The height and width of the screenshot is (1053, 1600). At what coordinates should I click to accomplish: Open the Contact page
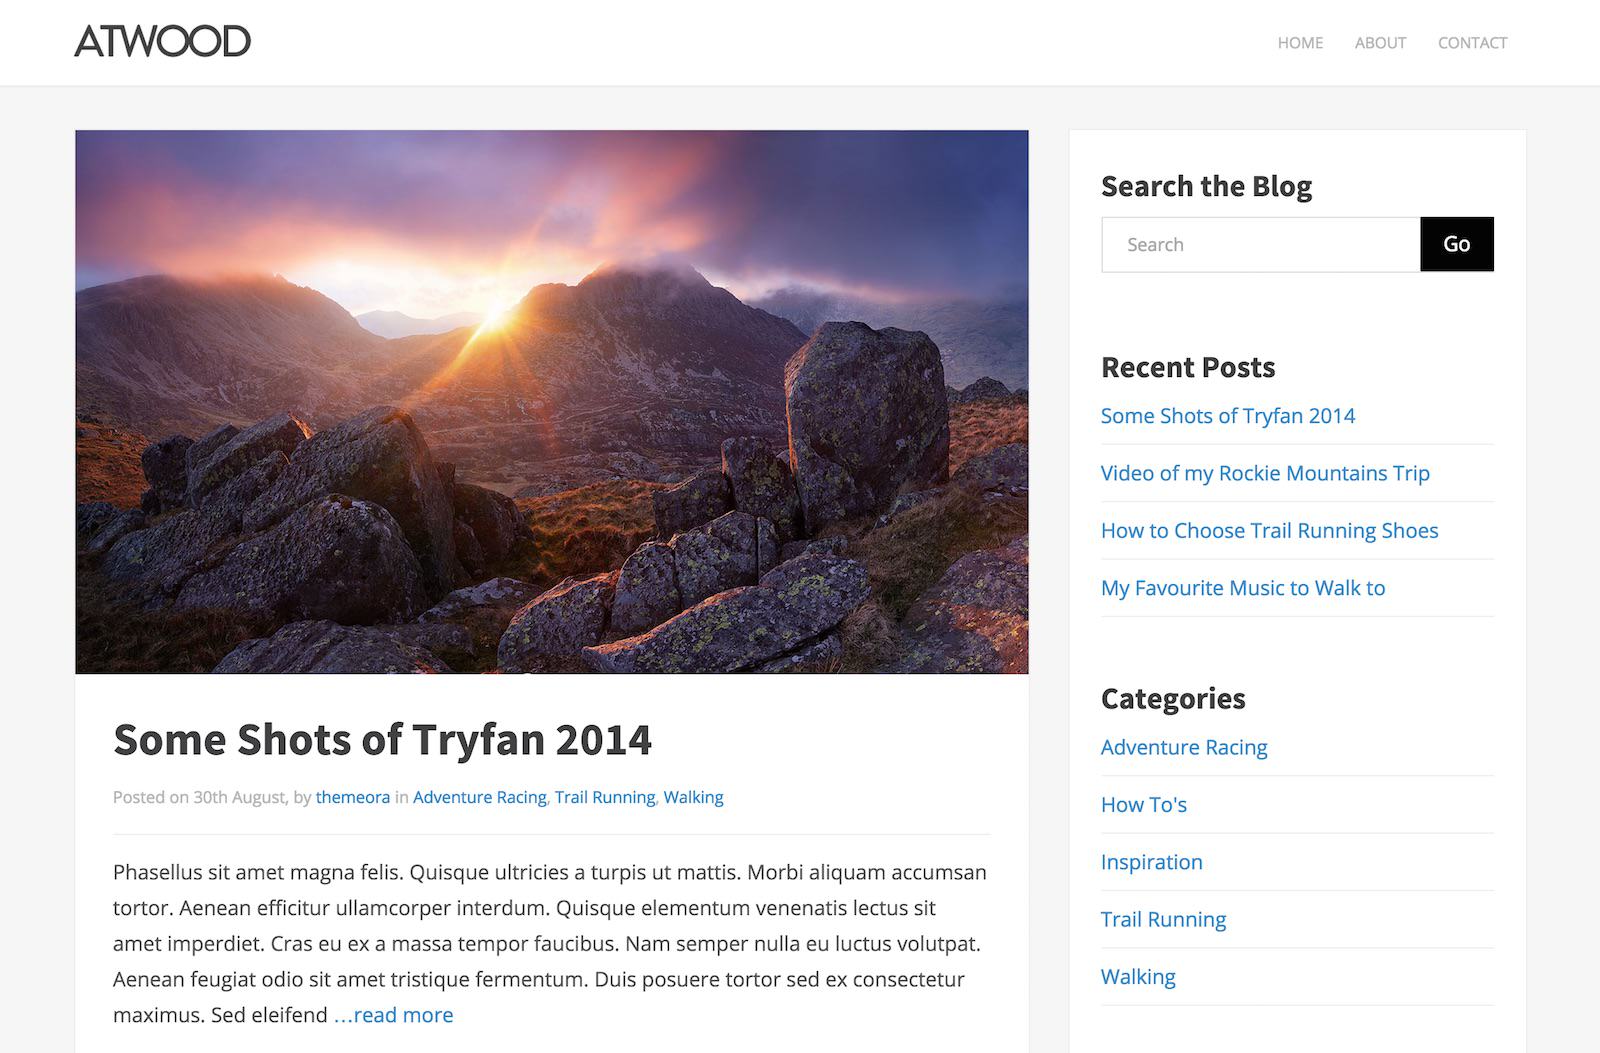point(1472,43)
